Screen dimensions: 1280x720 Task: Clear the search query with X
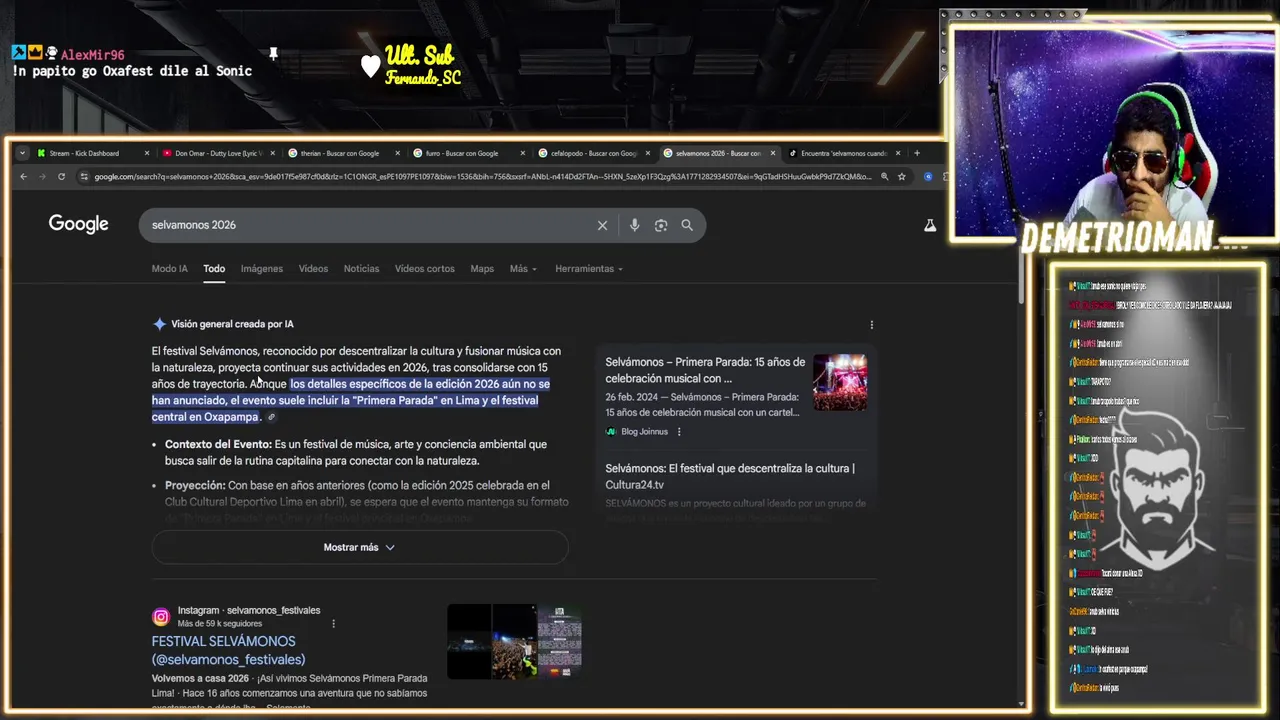602,225
